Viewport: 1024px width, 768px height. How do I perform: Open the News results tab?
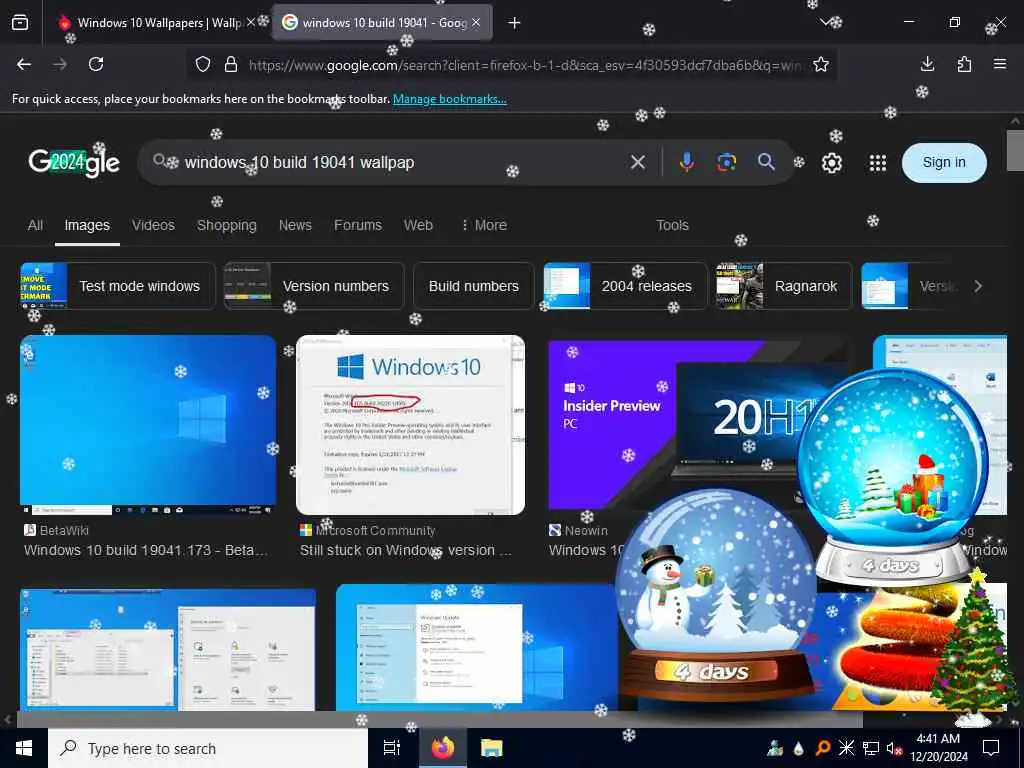point(295,225)
